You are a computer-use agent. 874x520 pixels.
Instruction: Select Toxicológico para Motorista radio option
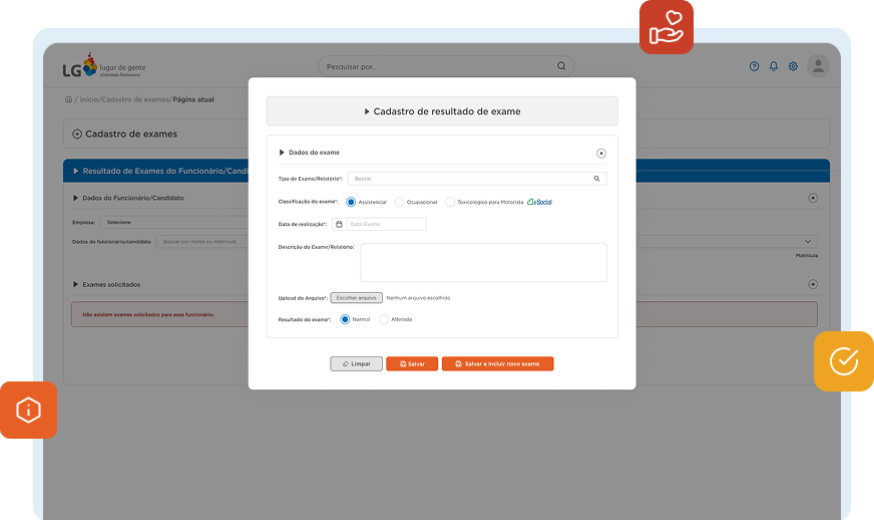click(450, 202)
